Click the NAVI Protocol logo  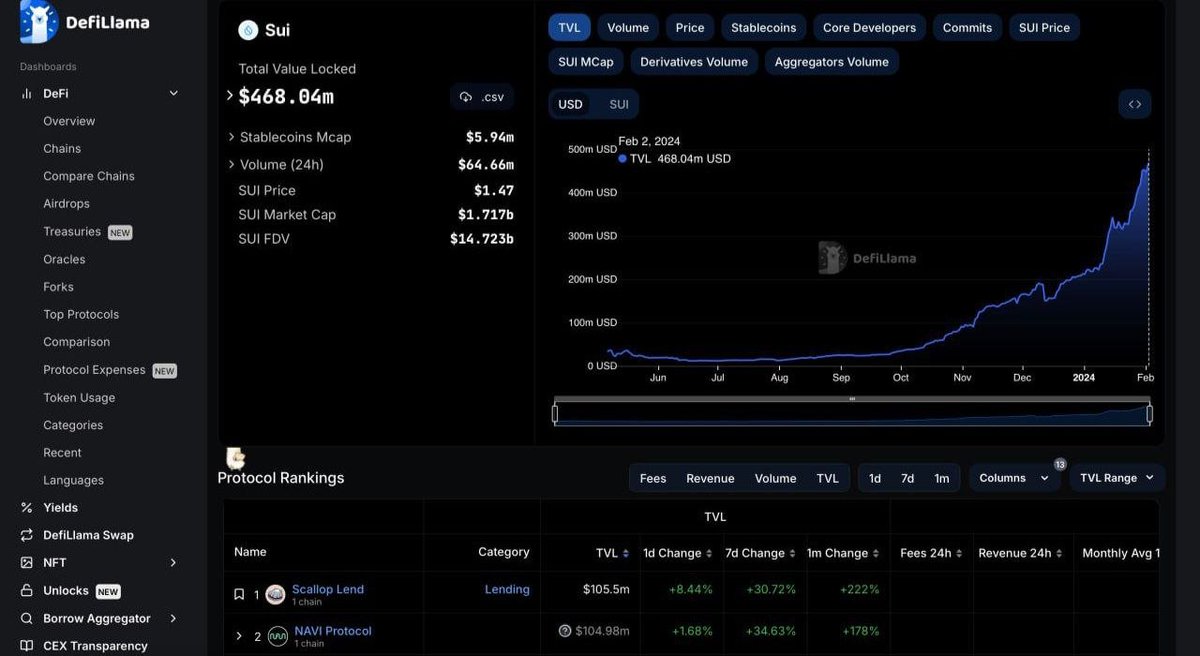pyautogui.click(x=277, y=636)
